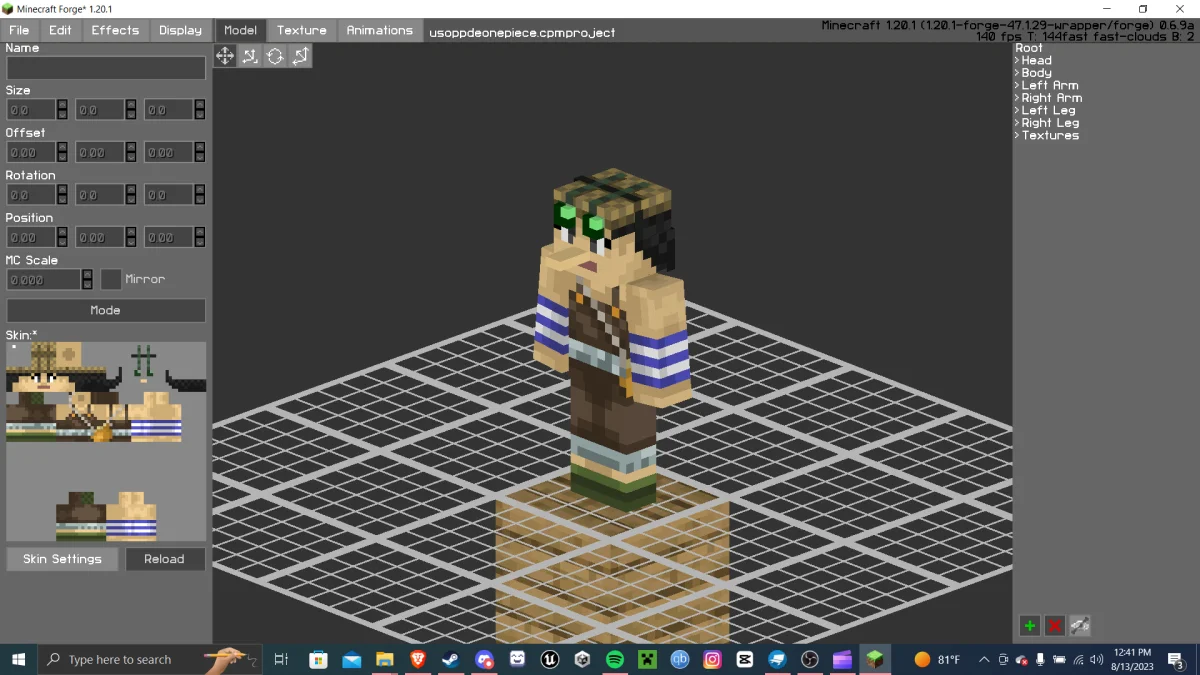This screenshot has height=675, width=1200.
Task: Select the rotation gizmo tool
Action: [x=275, y=56]
